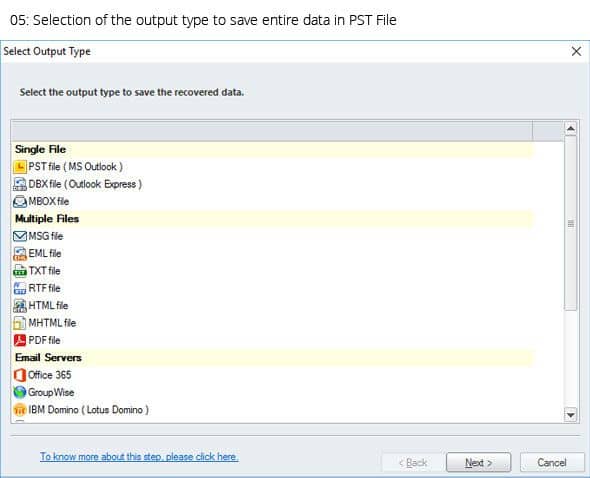Select GroupWise email server
The height and width of the screenshot is (478, 590).
[x=51, y=392]
